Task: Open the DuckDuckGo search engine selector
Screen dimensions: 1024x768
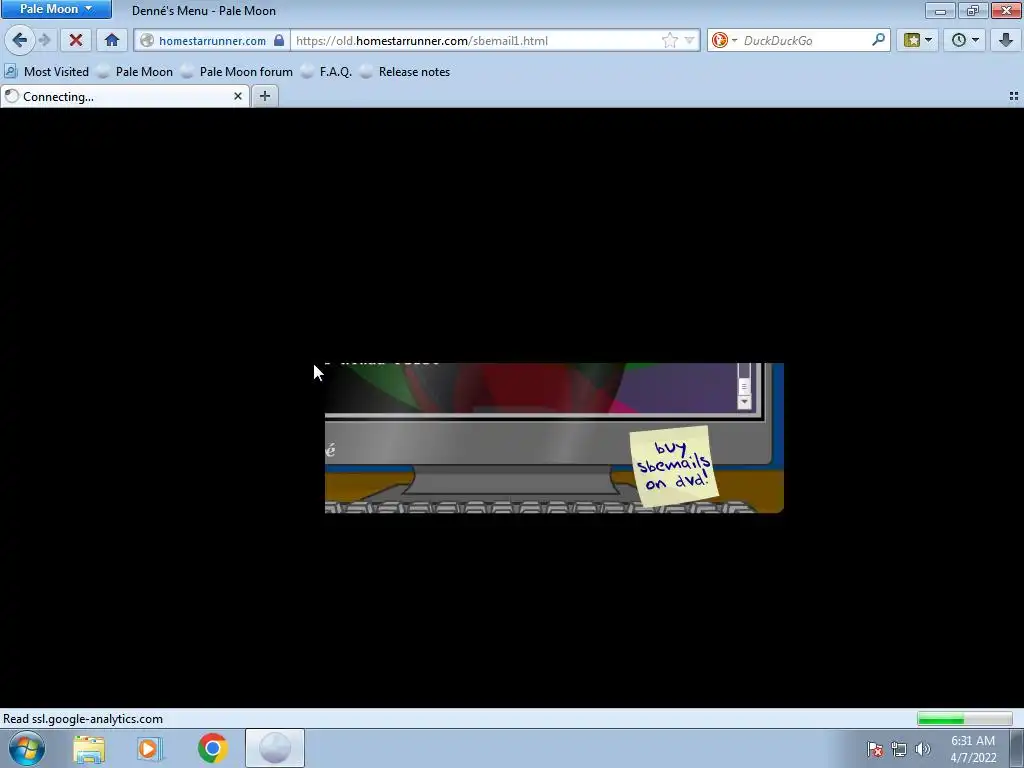Action: [x=724, y=40]
